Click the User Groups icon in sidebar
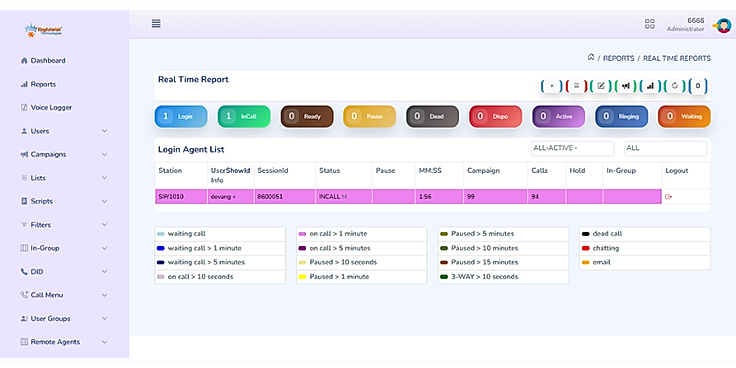The image size is (736, 368). [24, 318]
